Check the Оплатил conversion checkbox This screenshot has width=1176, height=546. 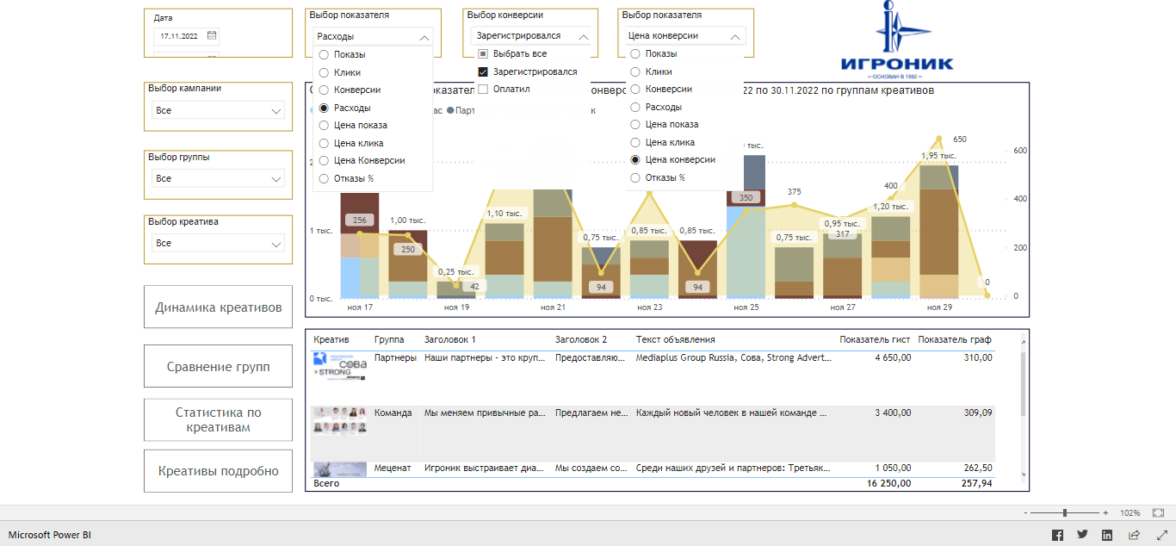(483, 89)
